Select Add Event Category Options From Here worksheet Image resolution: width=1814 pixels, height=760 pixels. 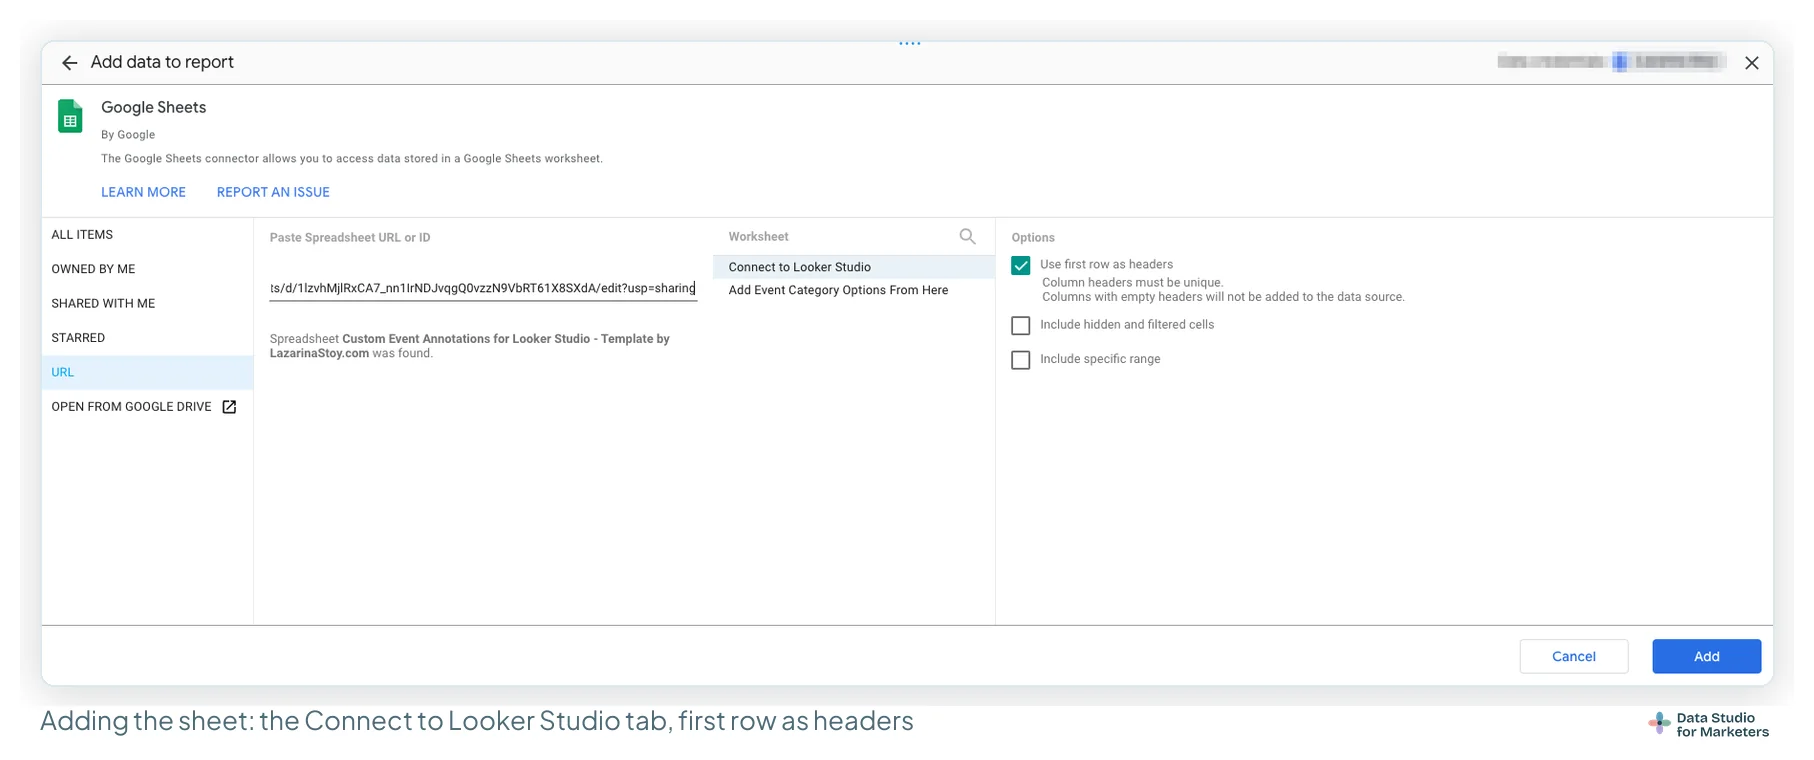(853, 290)
